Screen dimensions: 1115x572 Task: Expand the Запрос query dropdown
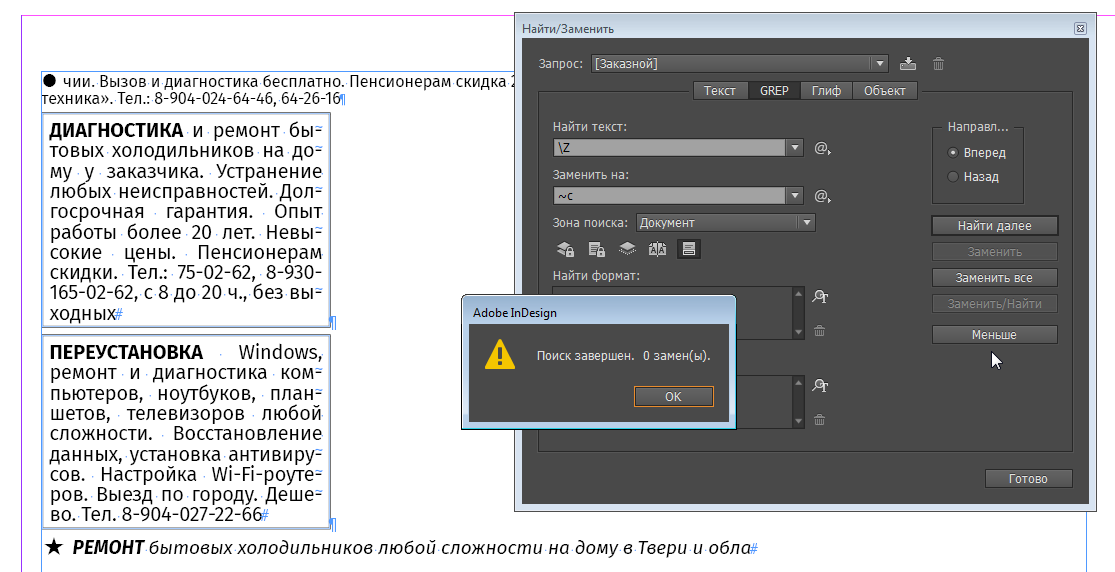coord(879,64)
